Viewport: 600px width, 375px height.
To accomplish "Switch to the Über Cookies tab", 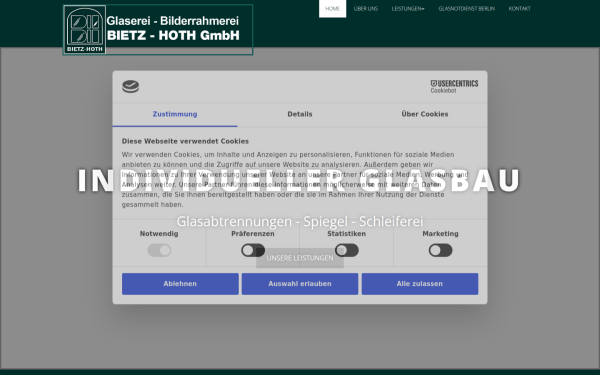I will (425, 114).
